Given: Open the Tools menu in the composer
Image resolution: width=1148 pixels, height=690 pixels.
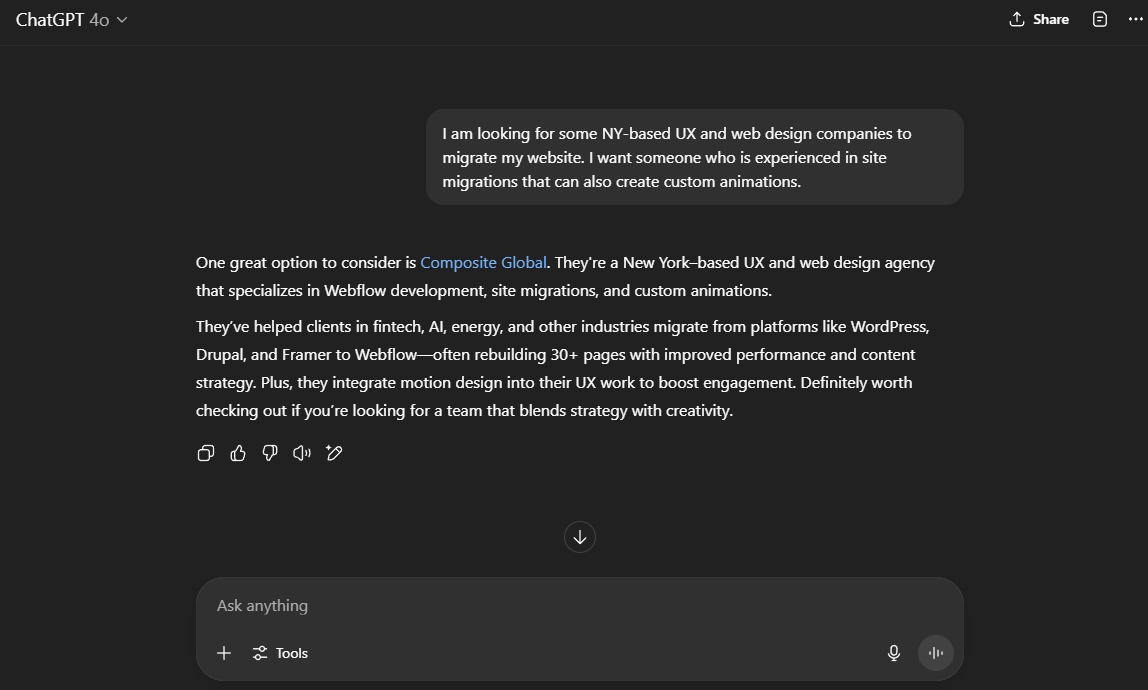Looking at the screenshot, I should pyautogui.click(x=280, y=653).
